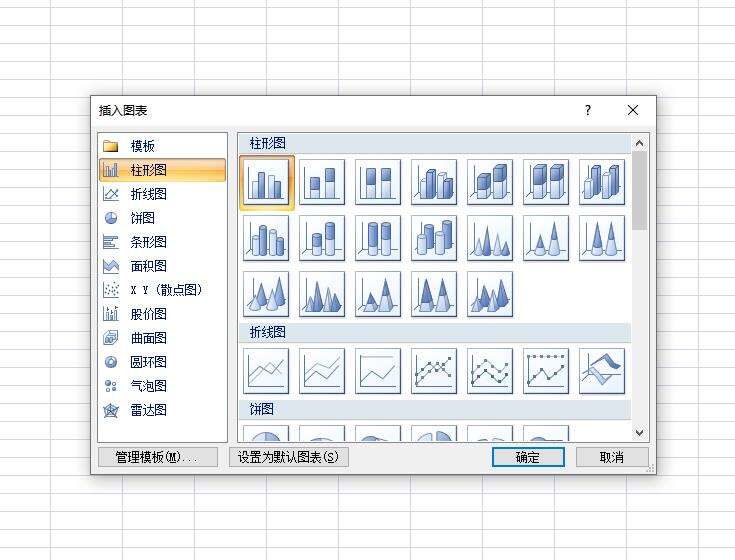Pick 100% stacked line with markers
735x560 pixels.
pos(546,371)
